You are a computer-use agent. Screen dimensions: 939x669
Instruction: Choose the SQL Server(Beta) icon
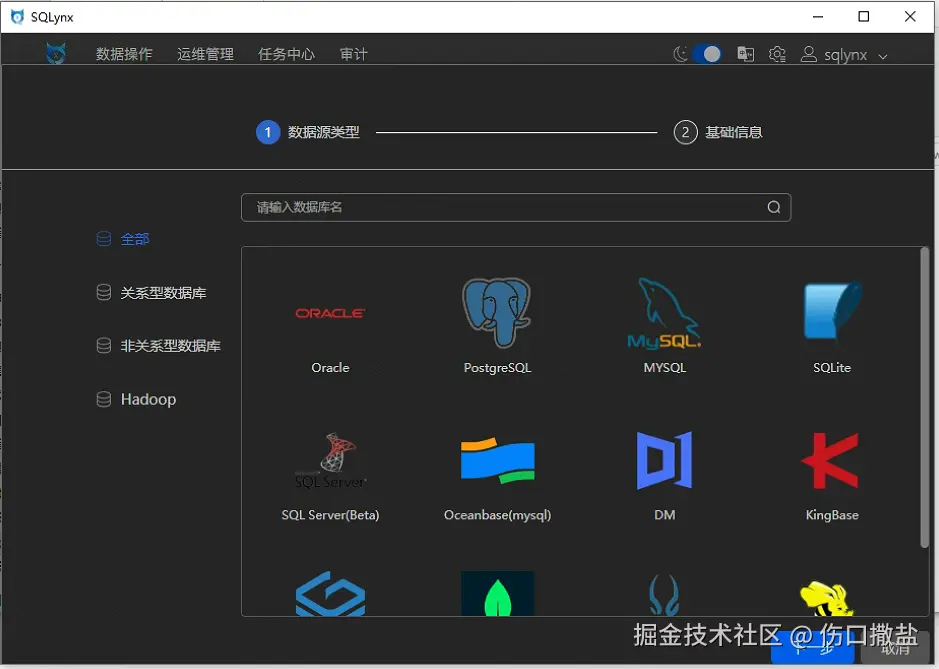tap(330, 460)
